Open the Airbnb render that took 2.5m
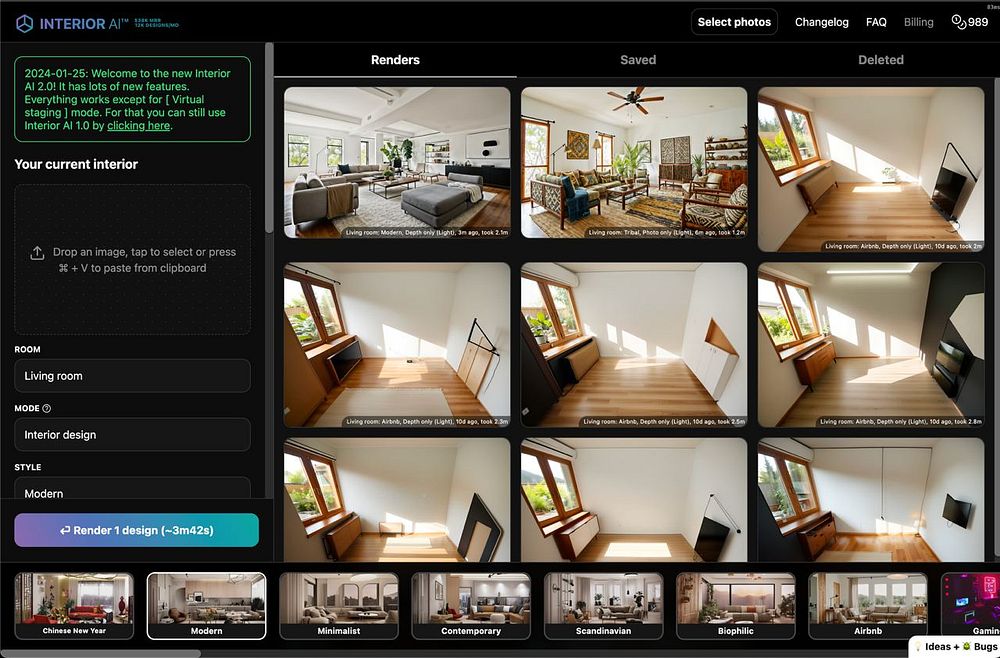This screenshot has height=658, width=1000. [634, 345]
